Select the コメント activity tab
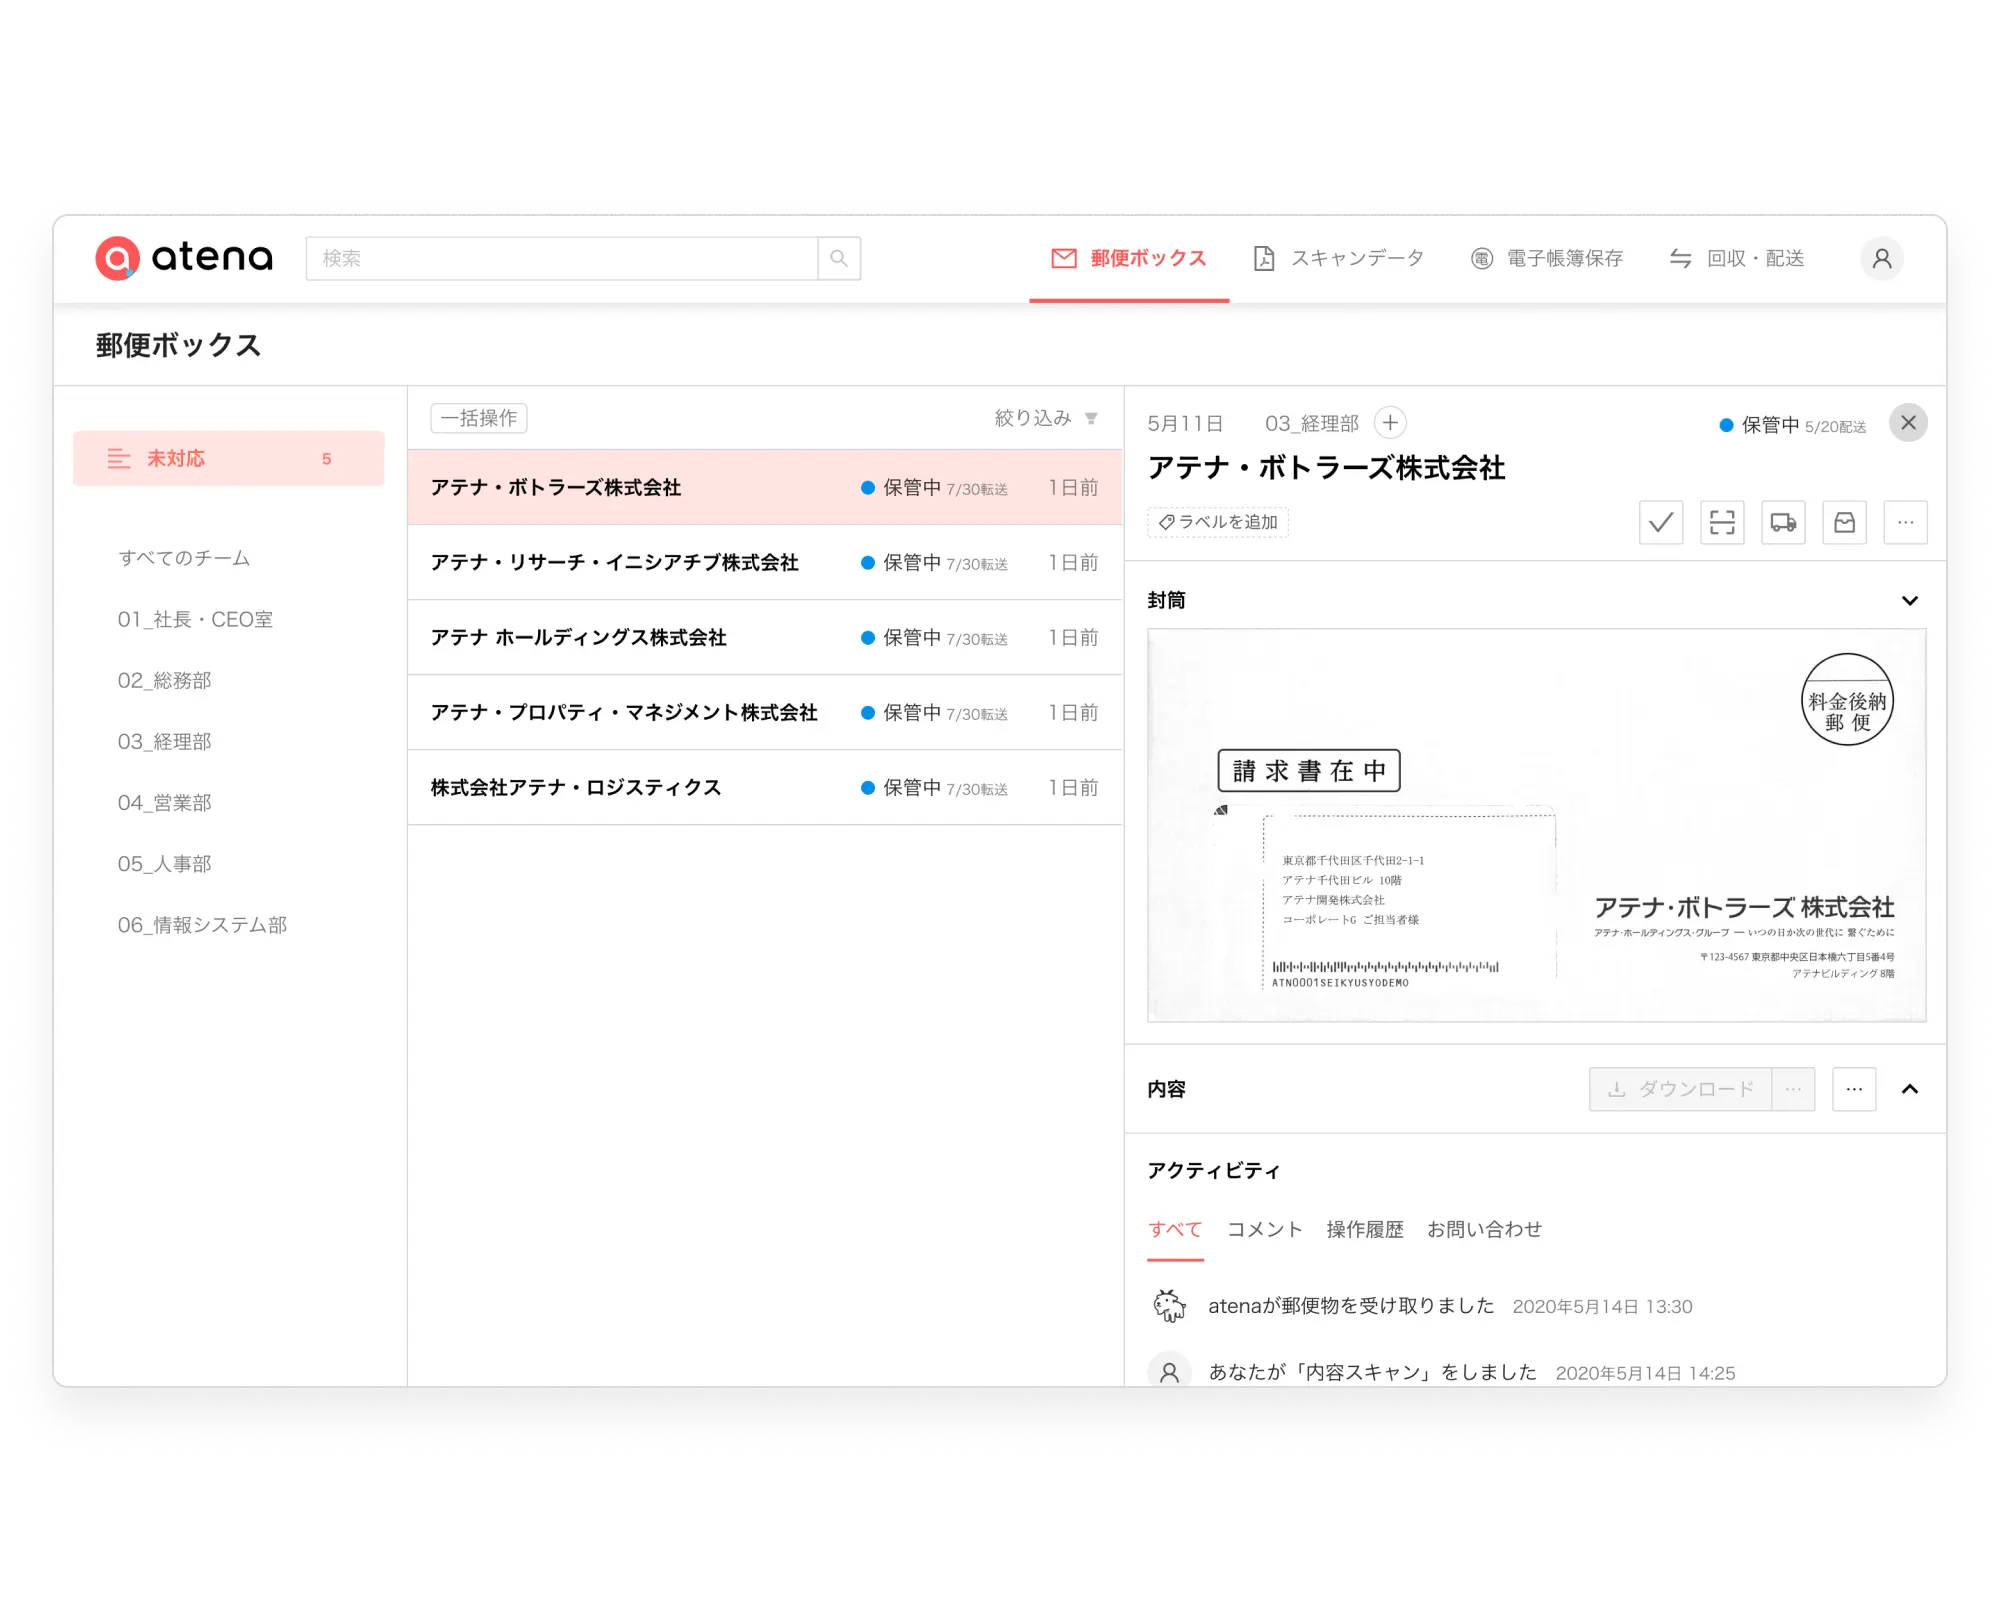The height and width of the screenshot is (1600, 2000). [1264, 1229]
